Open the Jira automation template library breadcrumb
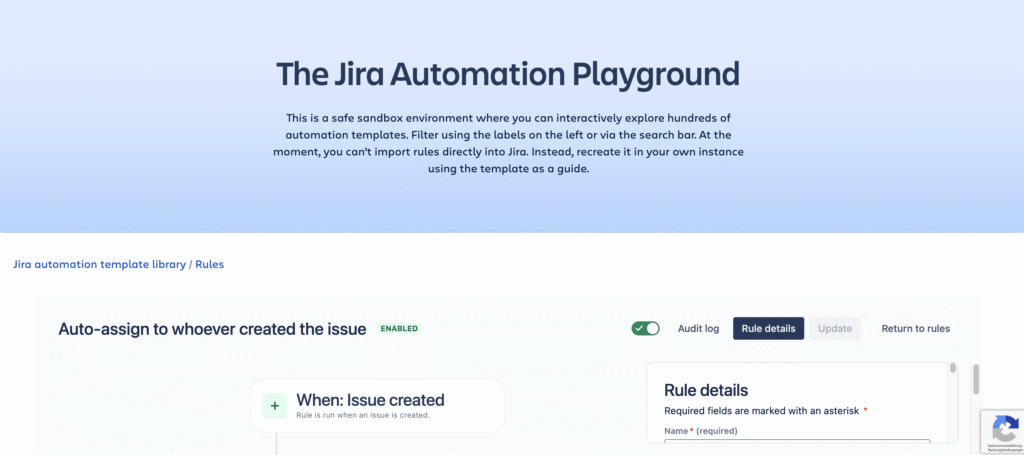This screenshot has width=1024, height=455. [x=99, y=265]
